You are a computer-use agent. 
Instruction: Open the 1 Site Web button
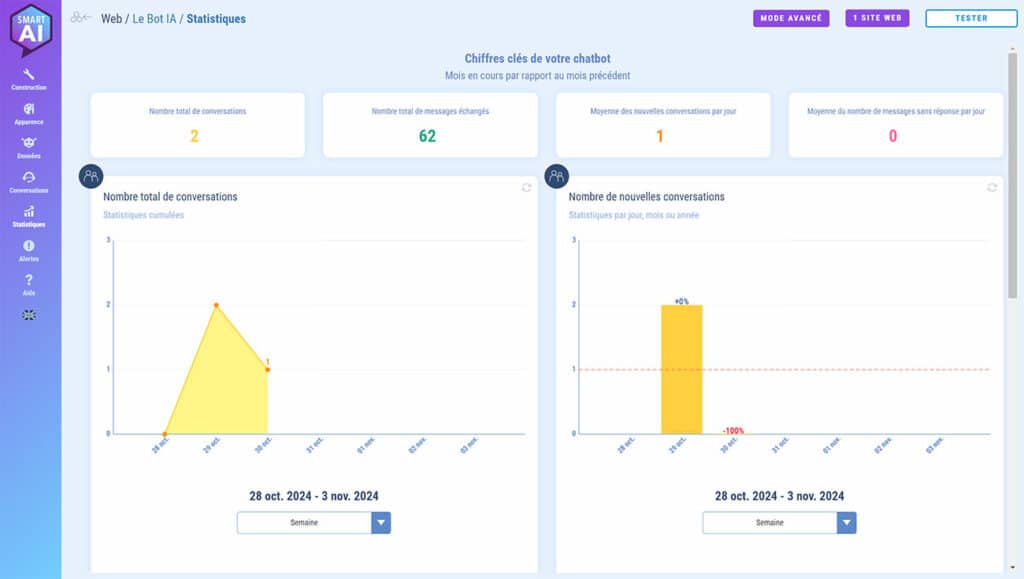coord(877,18)
